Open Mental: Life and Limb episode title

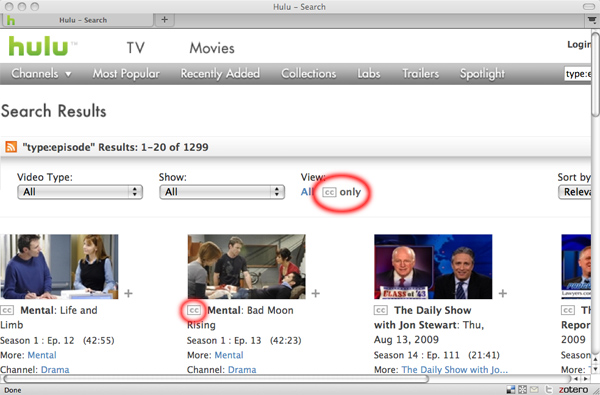click(x=49, y=318)
